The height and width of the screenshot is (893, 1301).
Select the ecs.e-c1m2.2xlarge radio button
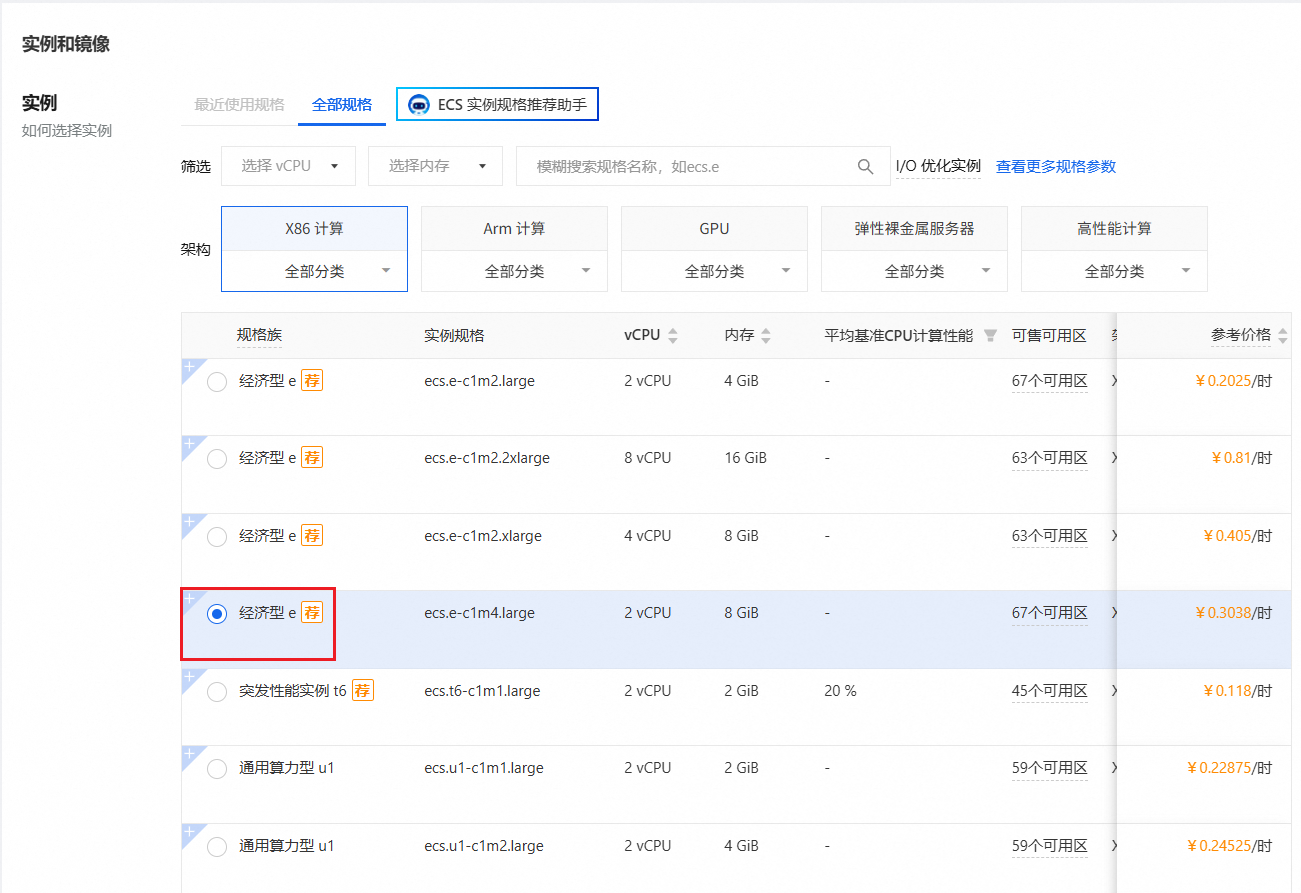[217, 459]
